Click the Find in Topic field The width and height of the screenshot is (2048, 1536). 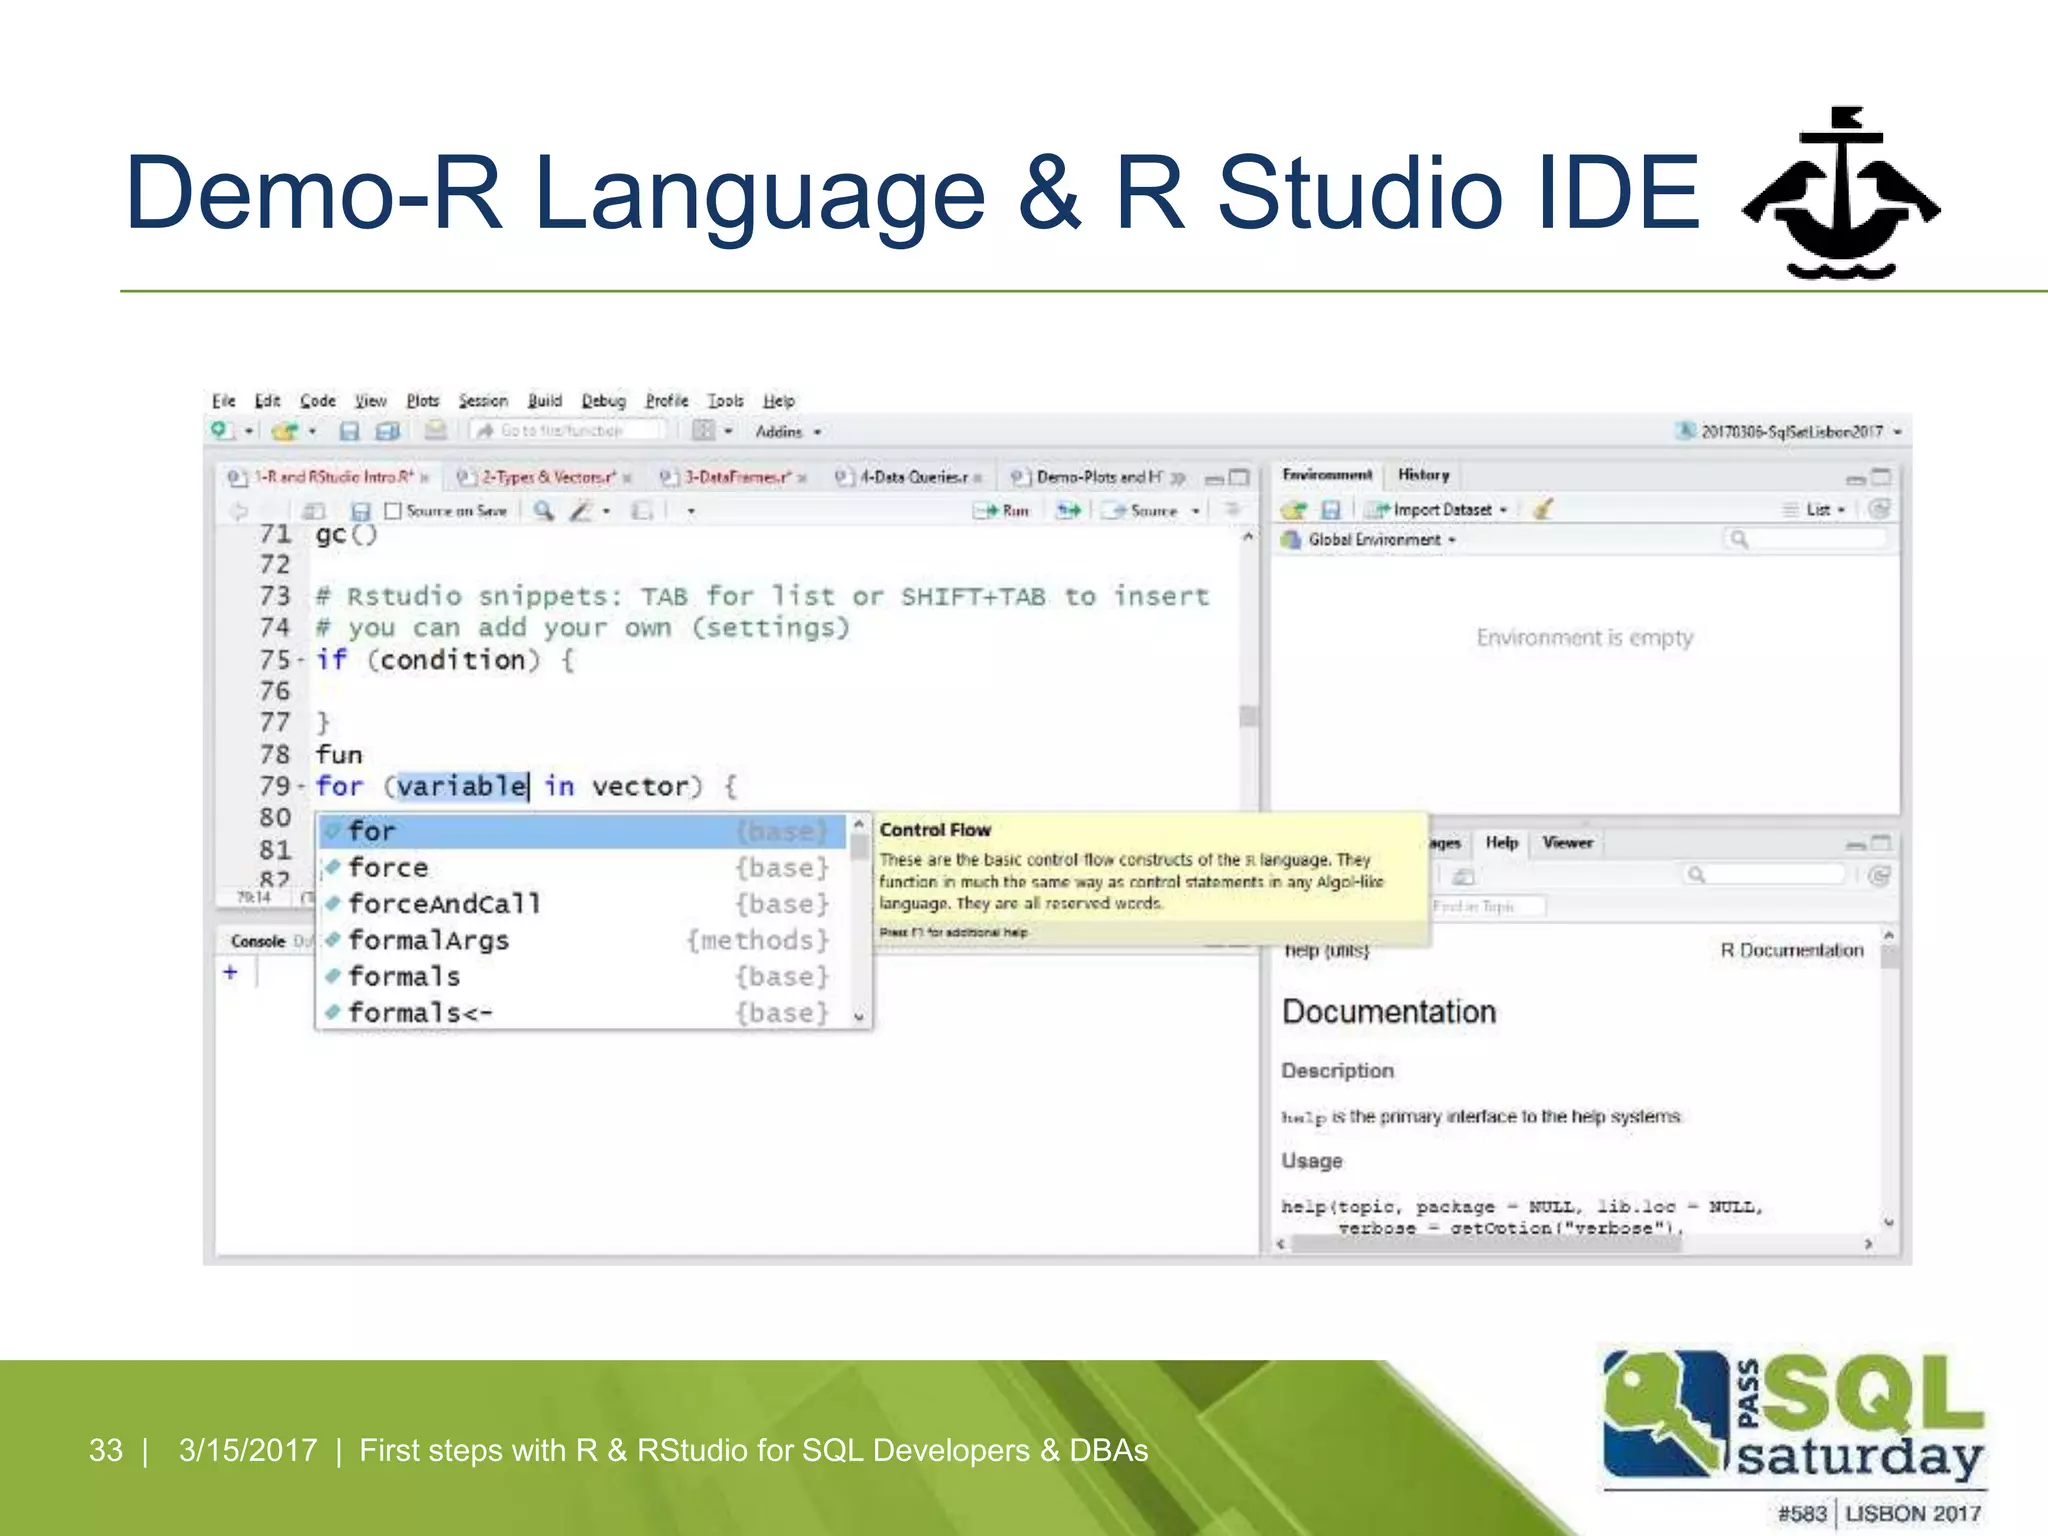pyautogui.click(x=1488, y=906)
